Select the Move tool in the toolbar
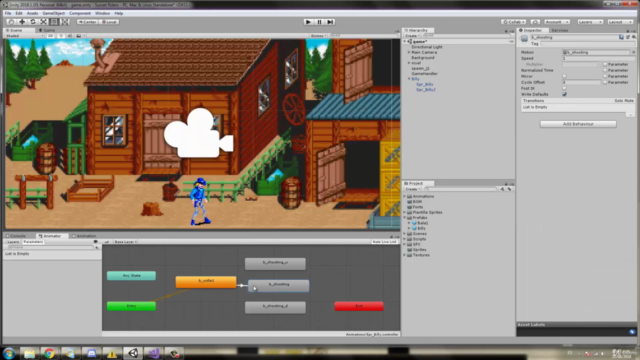The height and width of the screenshot is (360, 640). [22, 22]
